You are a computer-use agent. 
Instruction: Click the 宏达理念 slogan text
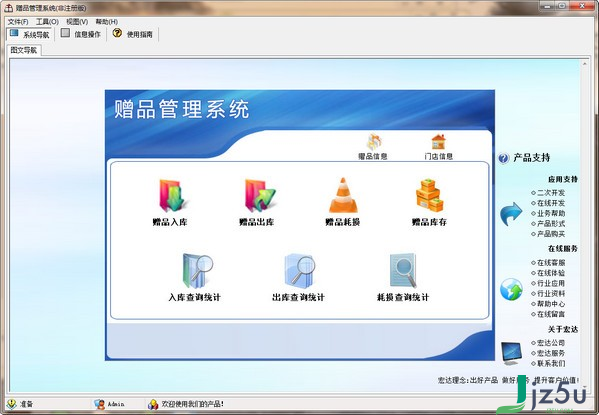pyautogui.click(x=508, y=380)
